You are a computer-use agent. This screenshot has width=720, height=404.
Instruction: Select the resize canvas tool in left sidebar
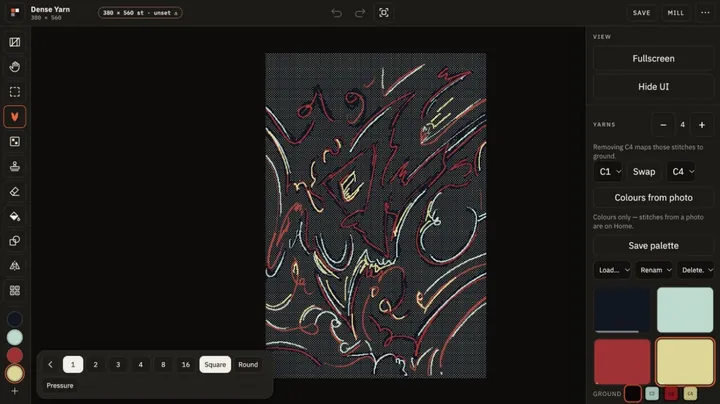pos(15,42)
